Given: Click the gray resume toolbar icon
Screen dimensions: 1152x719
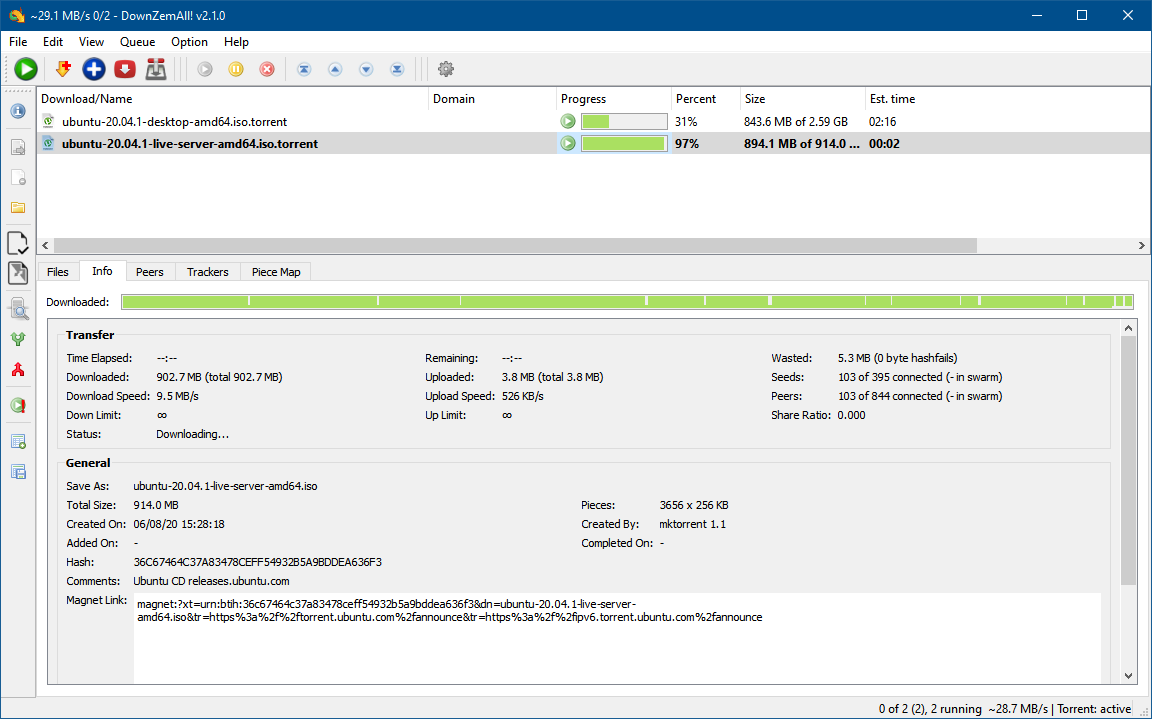Looking at the screenshot, I should coord(205,69).
